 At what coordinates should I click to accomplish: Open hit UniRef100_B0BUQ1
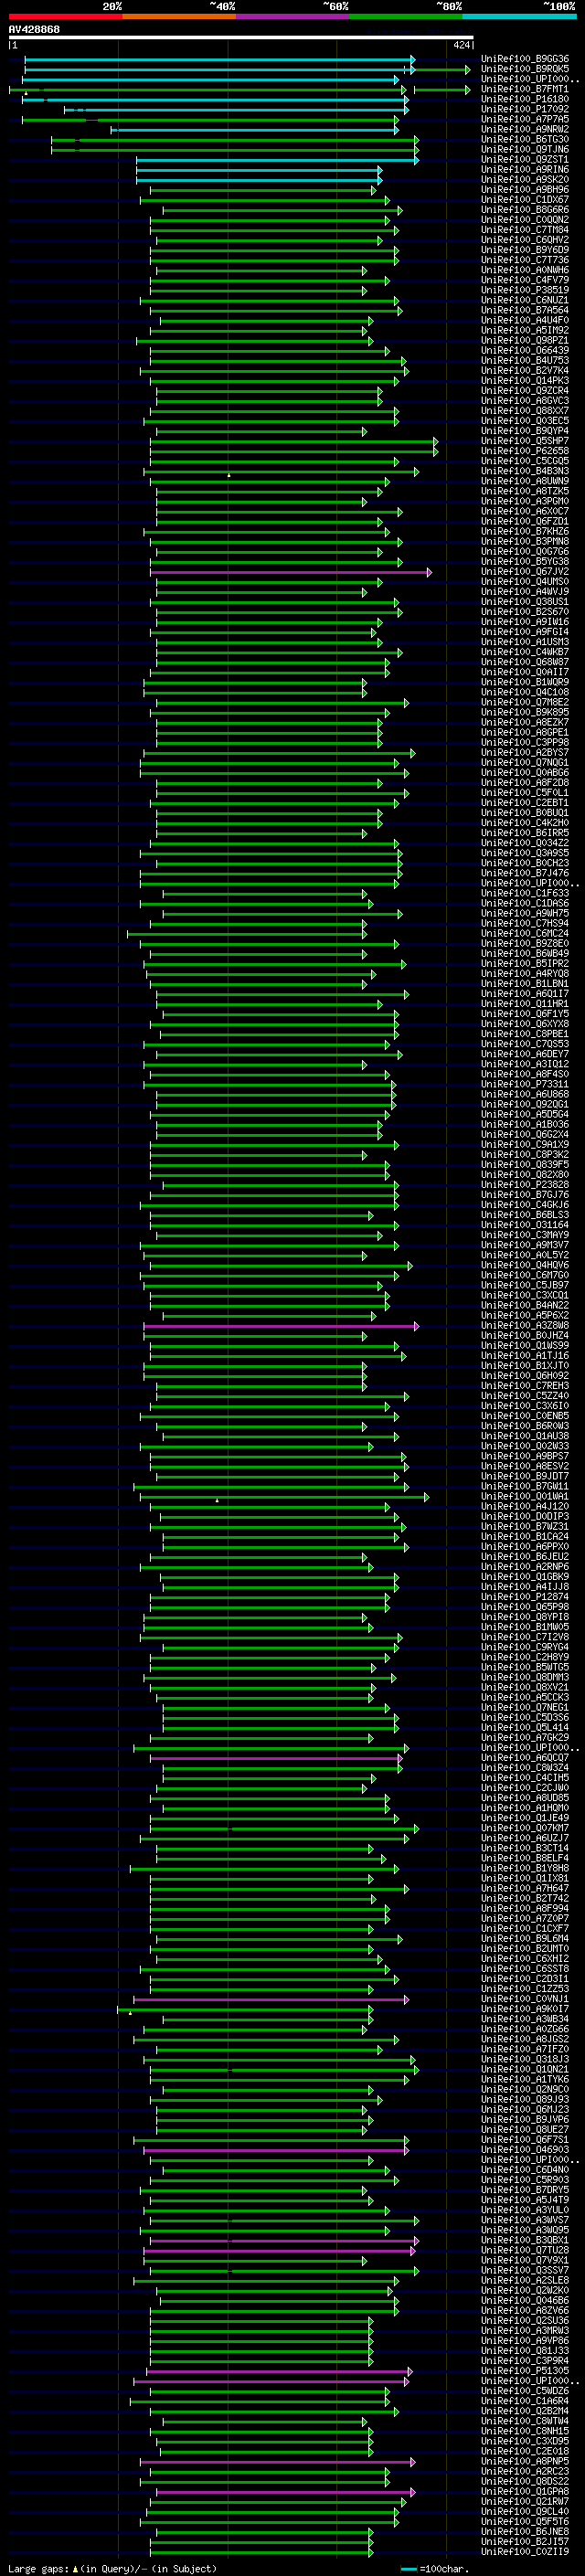[525, 813]
